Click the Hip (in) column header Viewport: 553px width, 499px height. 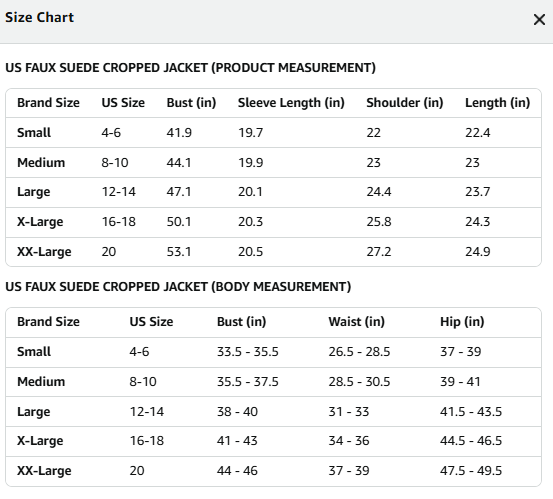coord(462,322)
